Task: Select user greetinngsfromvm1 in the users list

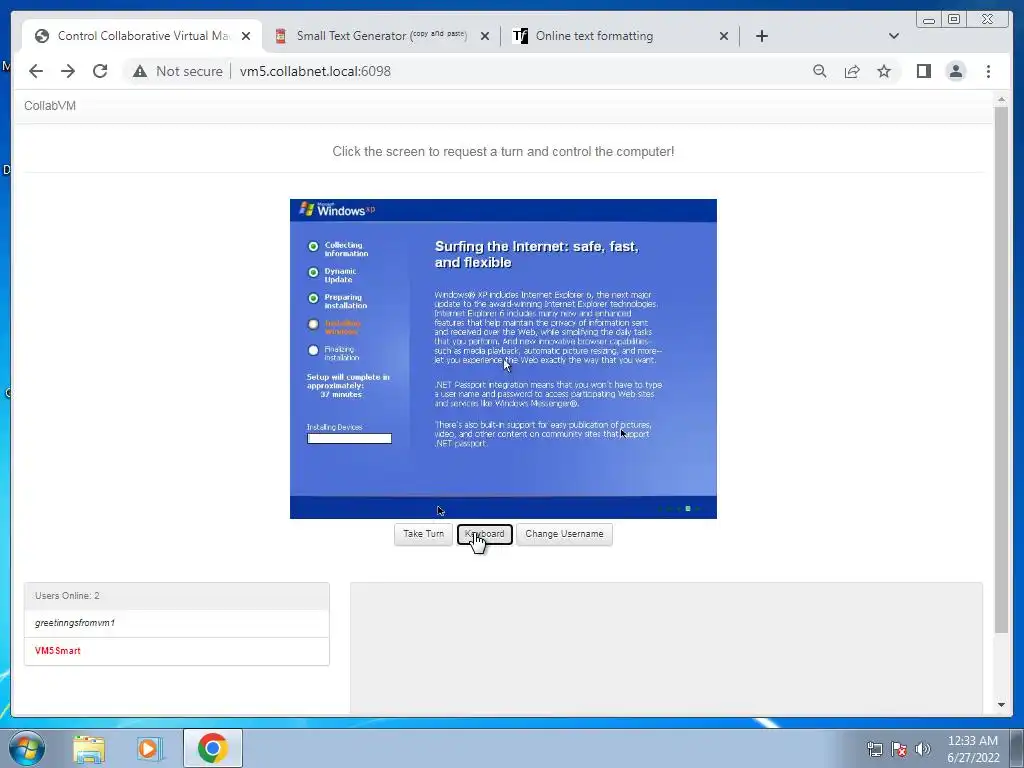Action: 176,623
